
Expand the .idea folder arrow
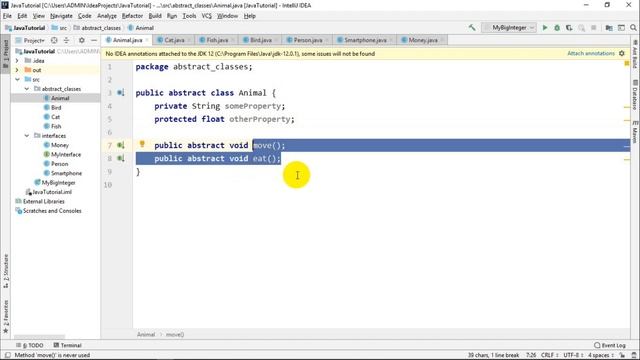pyautogui.click(x=17, y=60)
